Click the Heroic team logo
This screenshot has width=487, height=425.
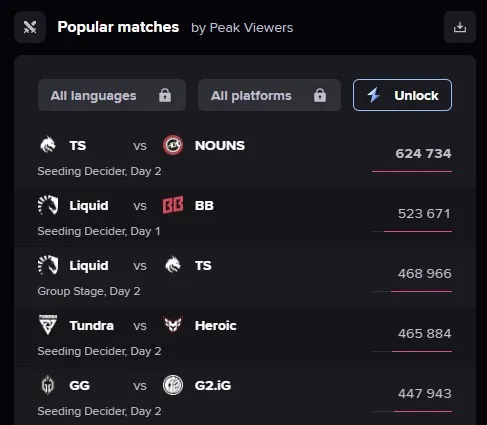173,325
